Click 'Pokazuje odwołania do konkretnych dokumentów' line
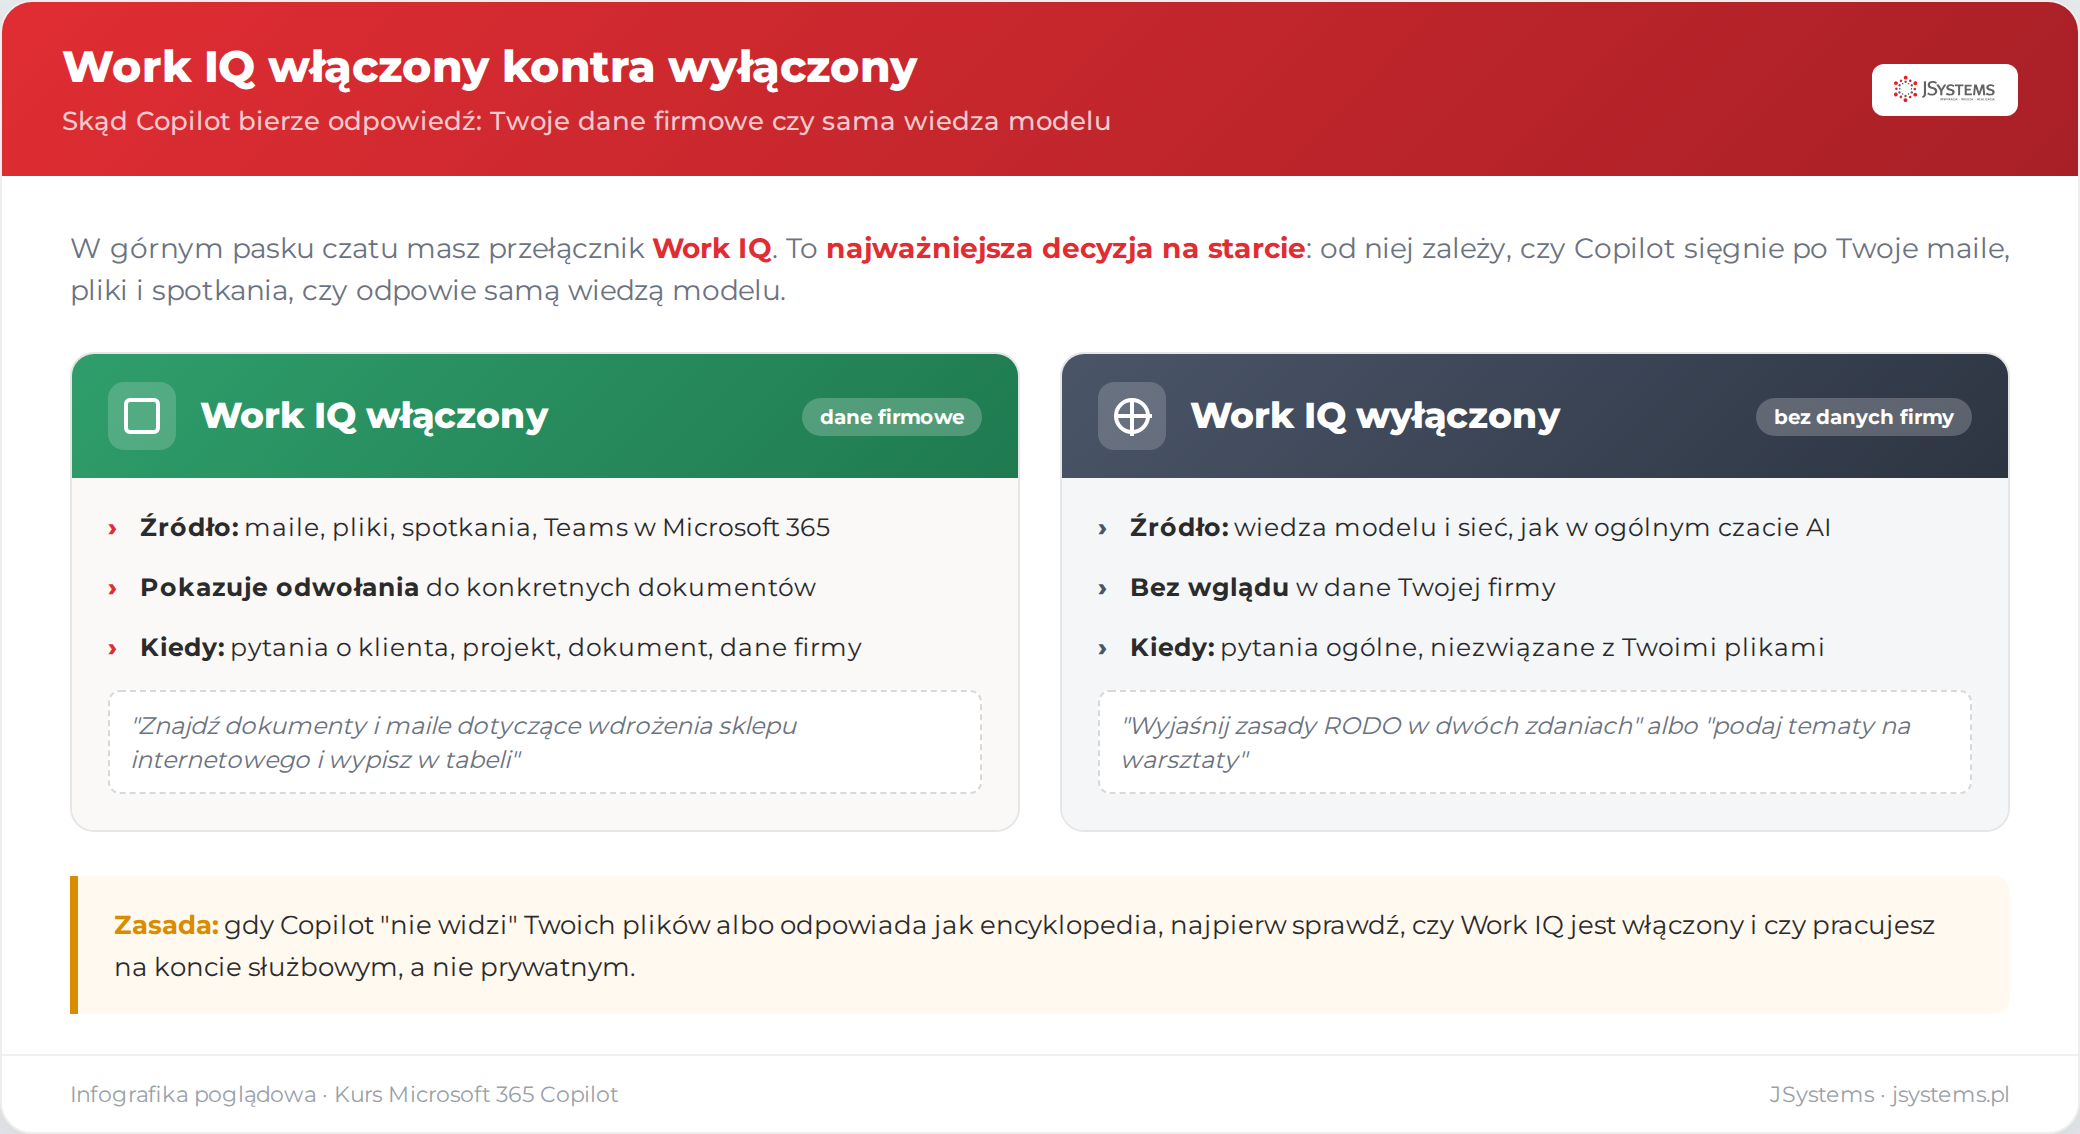Viewport: 2080px width, 1134px height. coord(478,587)
